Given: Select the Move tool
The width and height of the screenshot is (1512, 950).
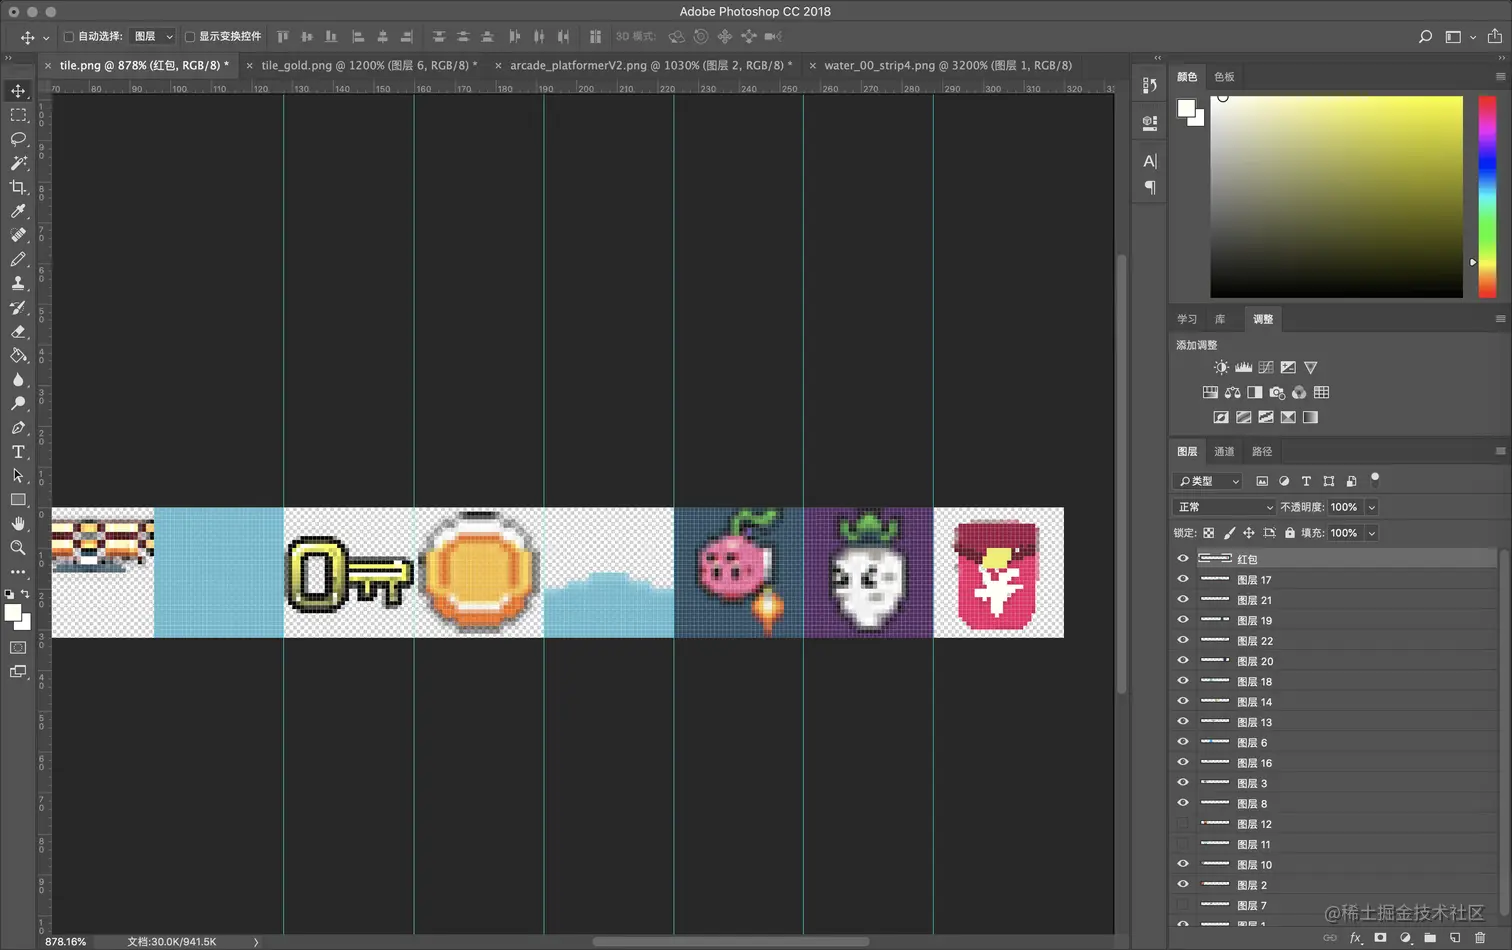Looking at the screenshot, I should click(x=18, y=91).
